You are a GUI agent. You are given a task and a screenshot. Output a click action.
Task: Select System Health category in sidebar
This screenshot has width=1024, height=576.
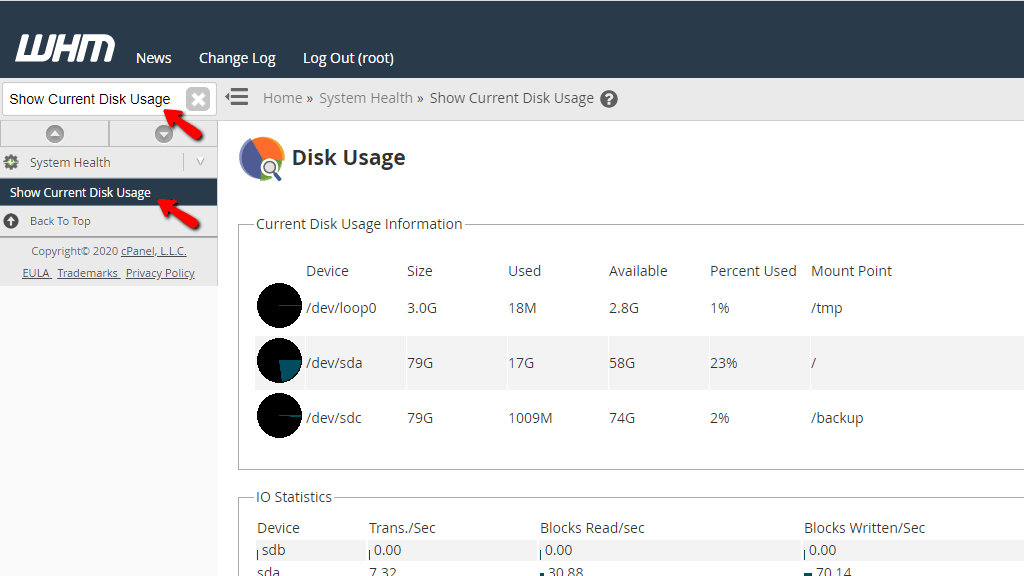(x=70, y=163)
